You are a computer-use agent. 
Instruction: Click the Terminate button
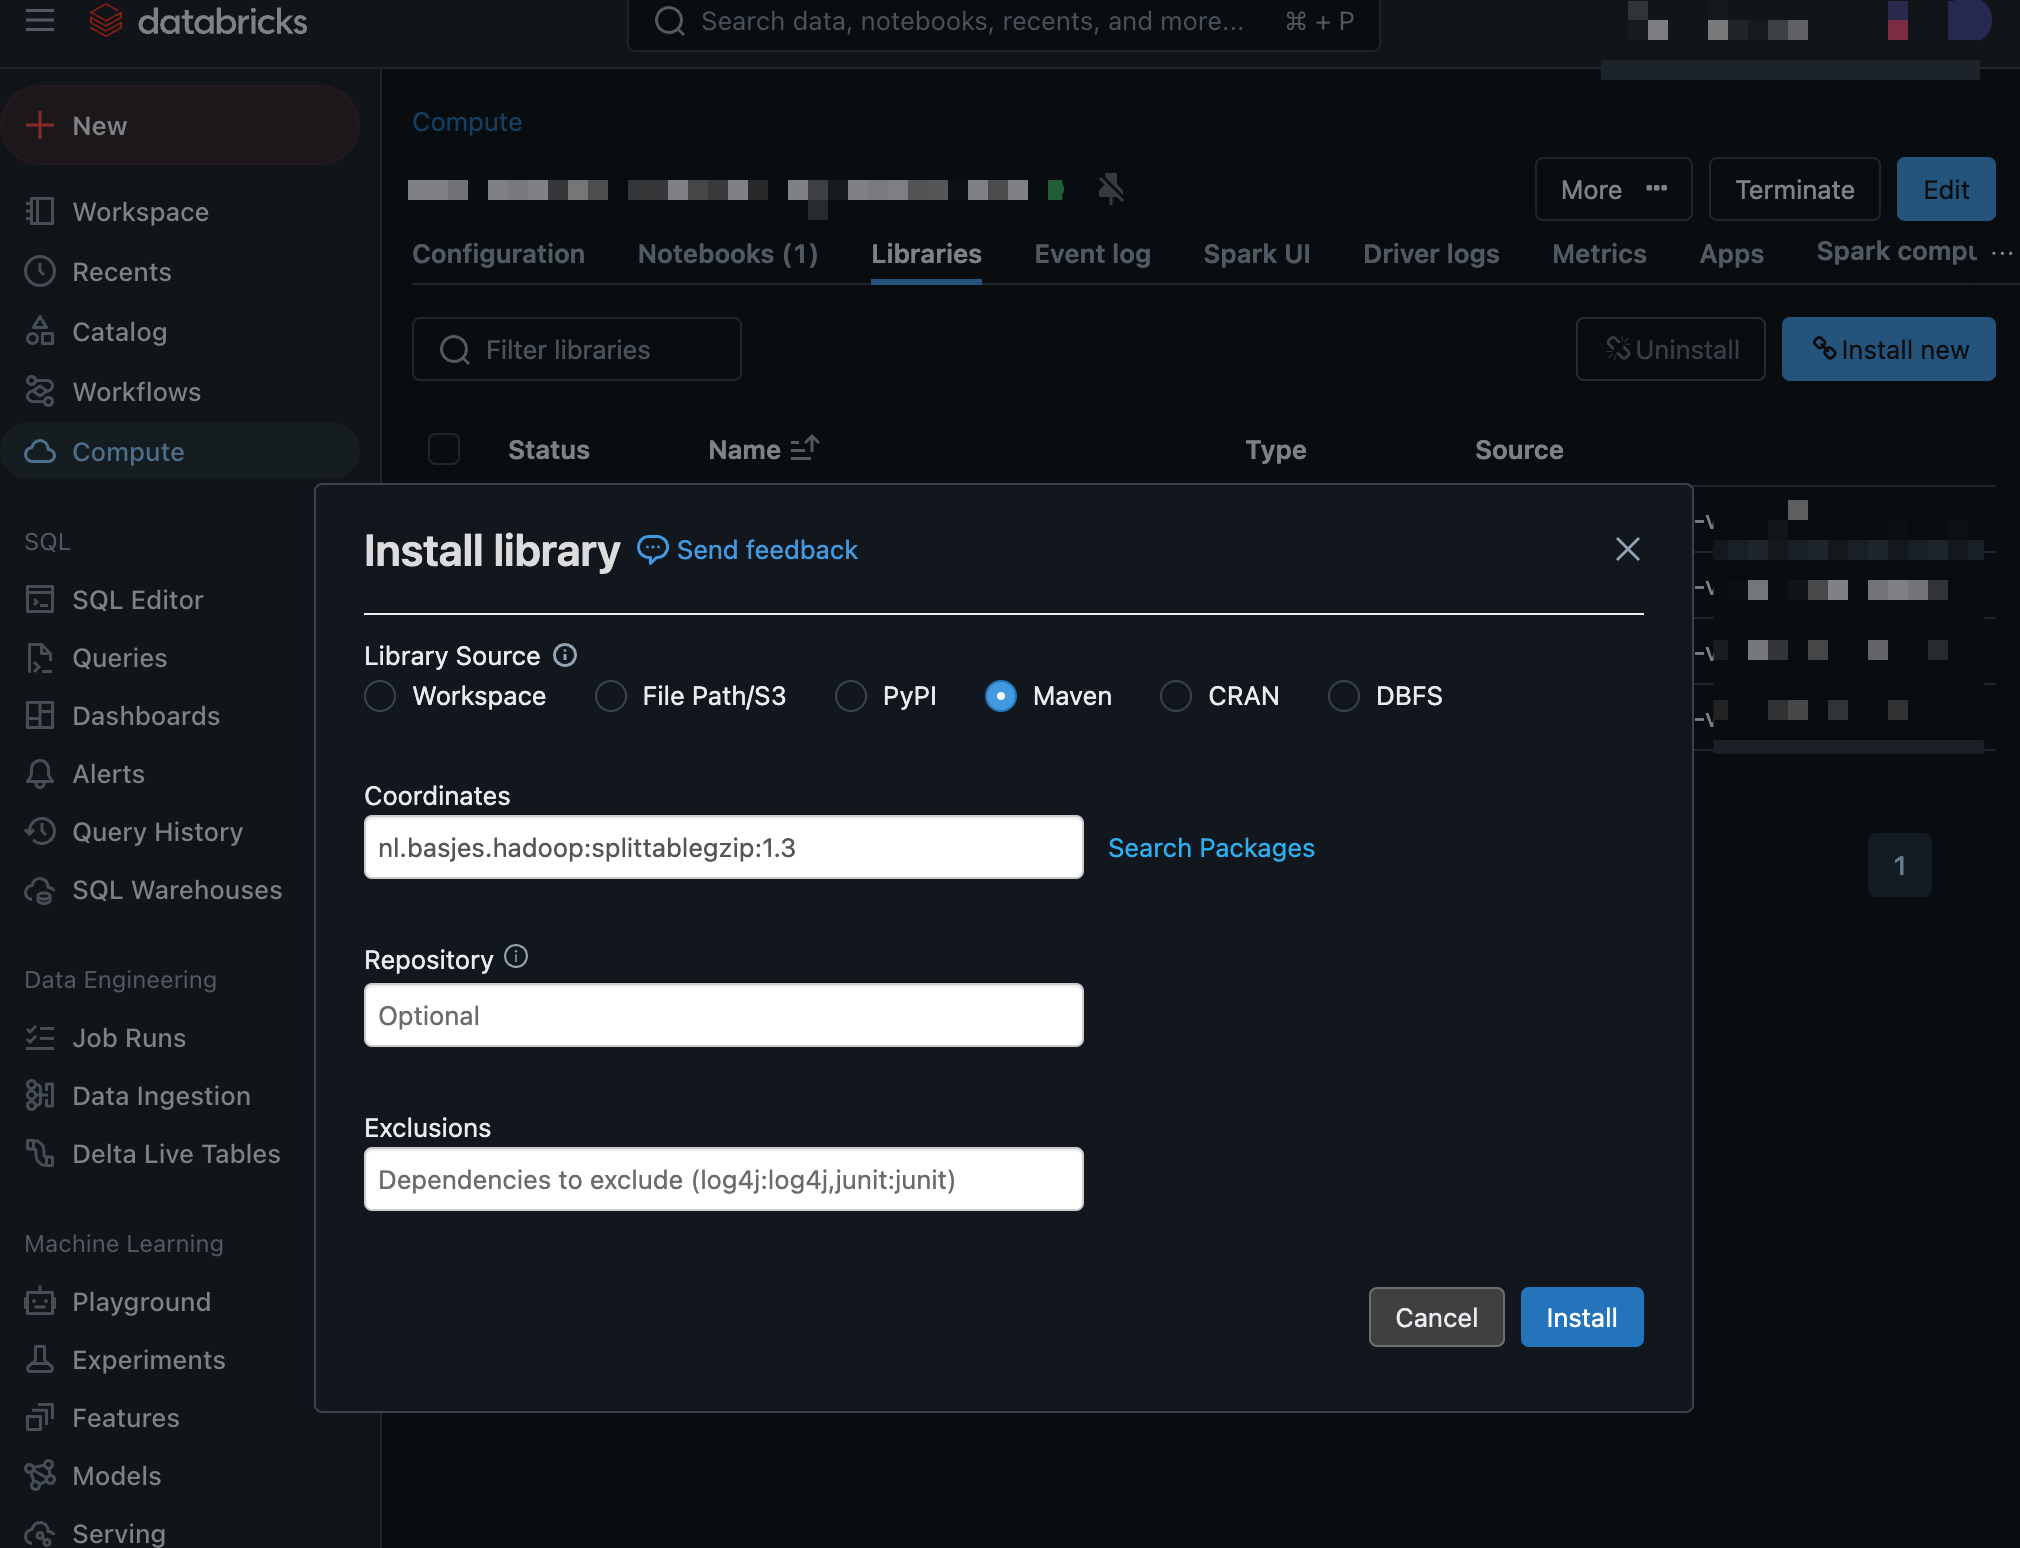[1794, 189]
